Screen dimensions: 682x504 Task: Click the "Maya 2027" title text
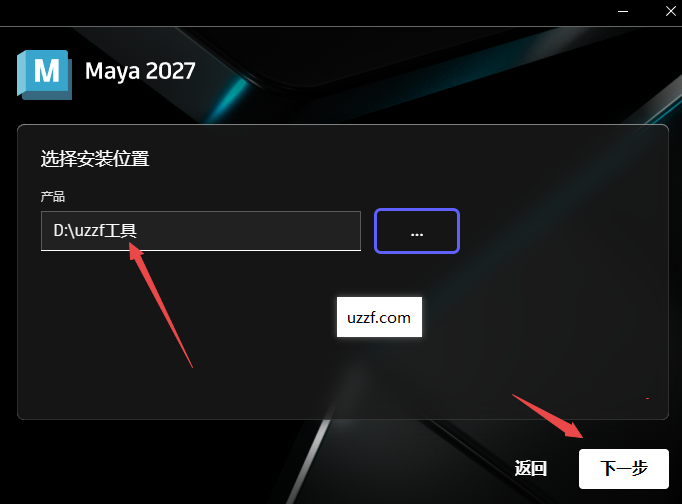[x=140, y=71]
